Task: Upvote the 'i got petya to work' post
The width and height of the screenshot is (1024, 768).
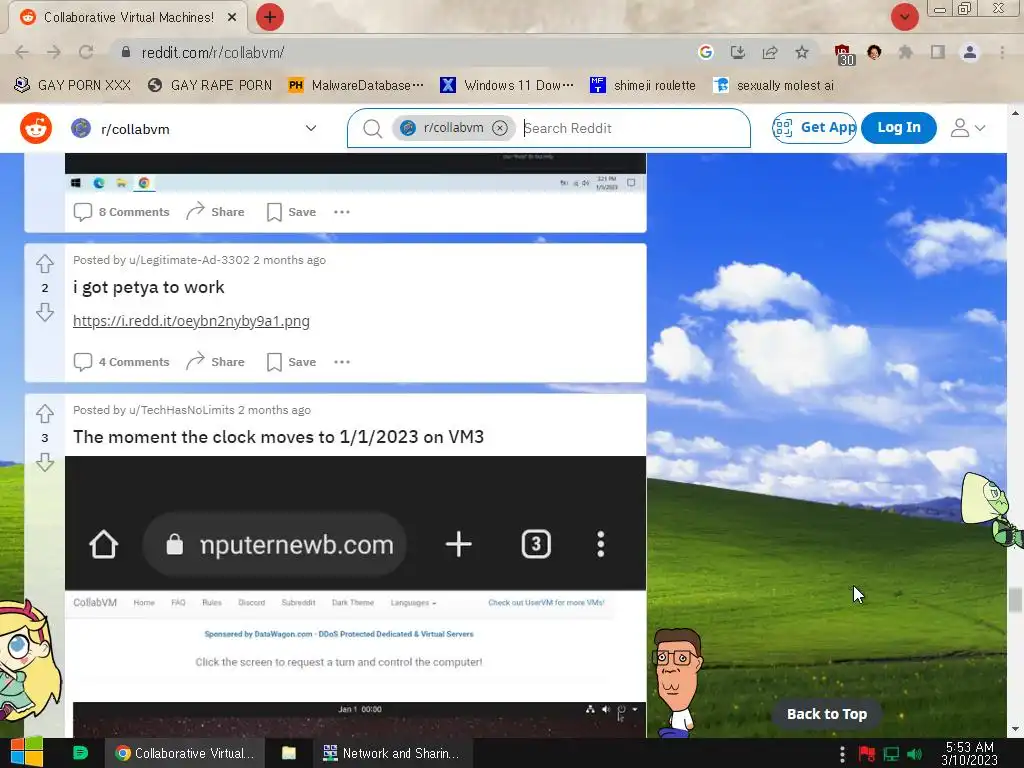Action: [x=44, y=264]
